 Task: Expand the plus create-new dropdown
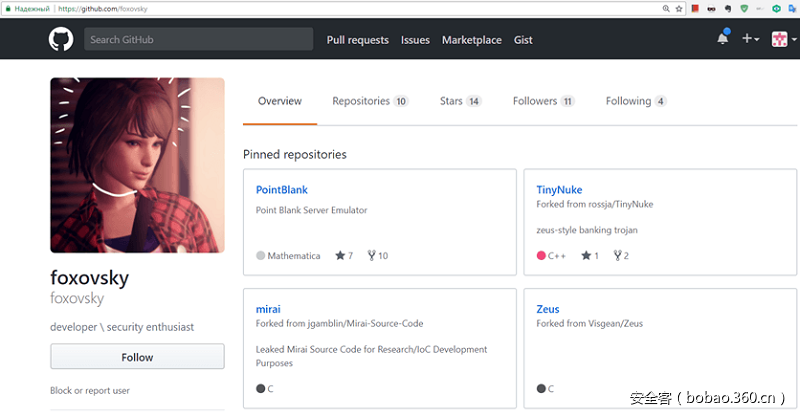tap(751, 39)
